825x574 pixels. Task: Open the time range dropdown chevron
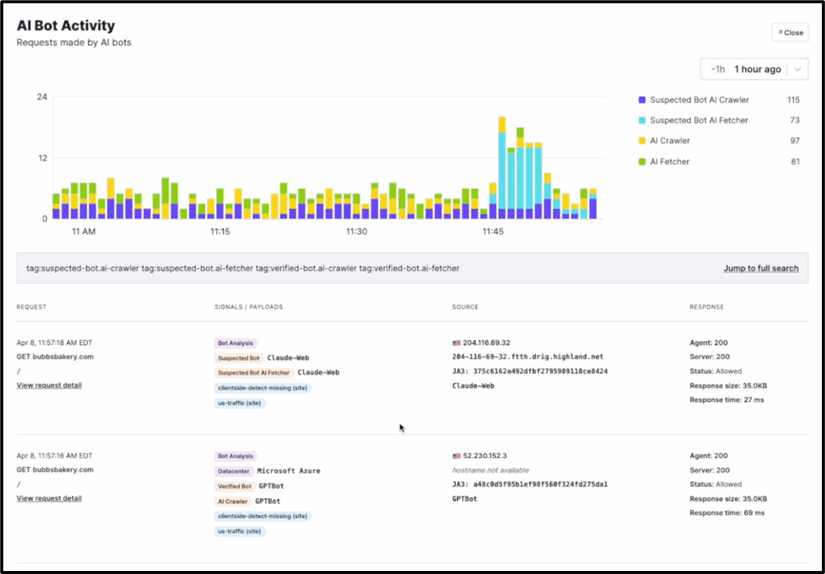tap(797, 69)
